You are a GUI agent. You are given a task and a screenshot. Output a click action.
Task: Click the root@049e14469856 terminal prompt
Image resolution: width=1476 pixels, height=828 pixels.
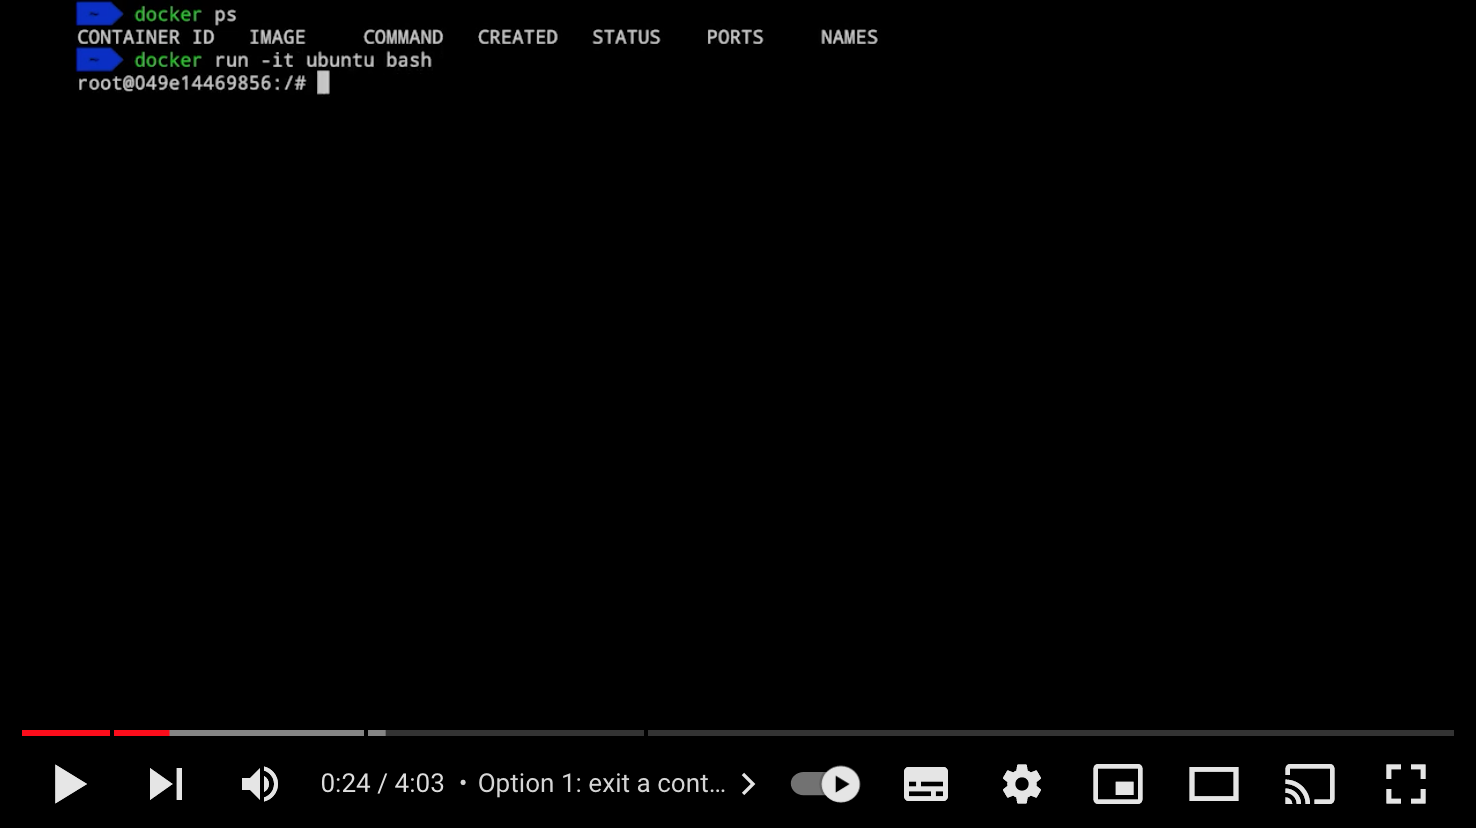[x=190, y=83]
